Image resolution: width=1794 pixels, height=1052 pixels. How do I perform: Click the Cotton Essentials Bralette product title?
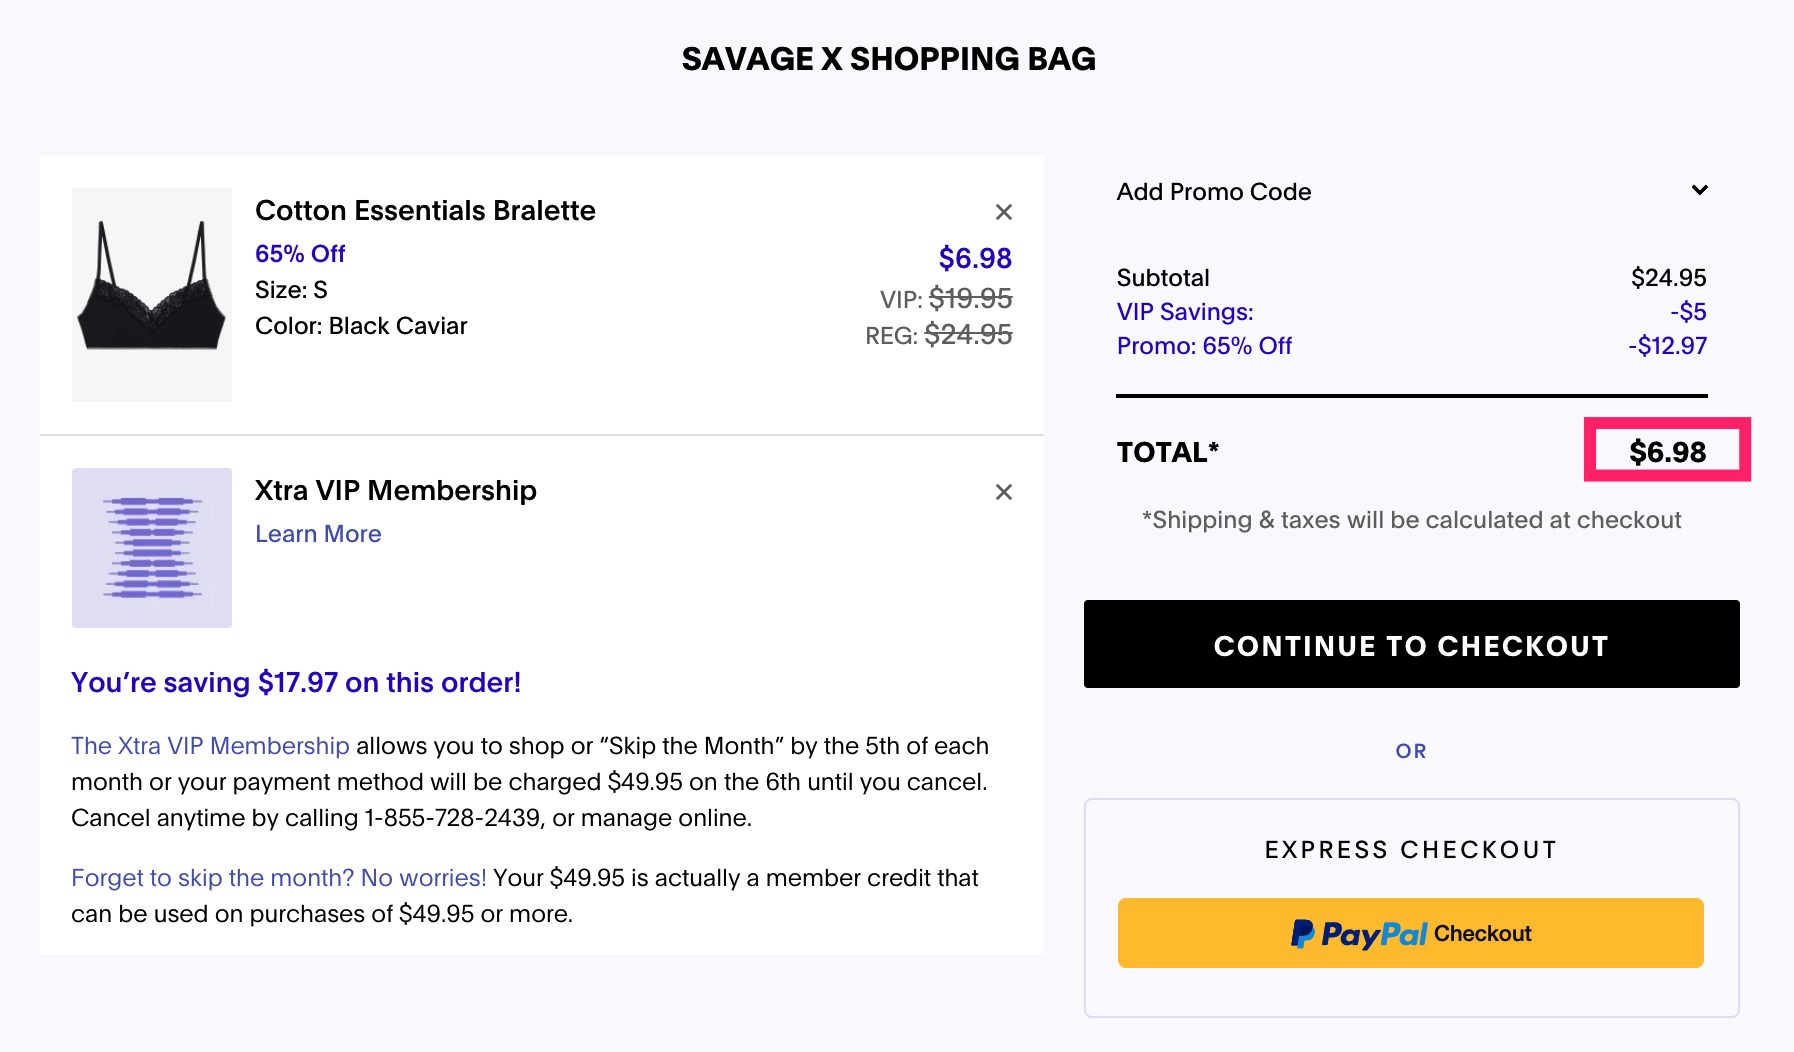pyautogui.click(x=425, y=210)
